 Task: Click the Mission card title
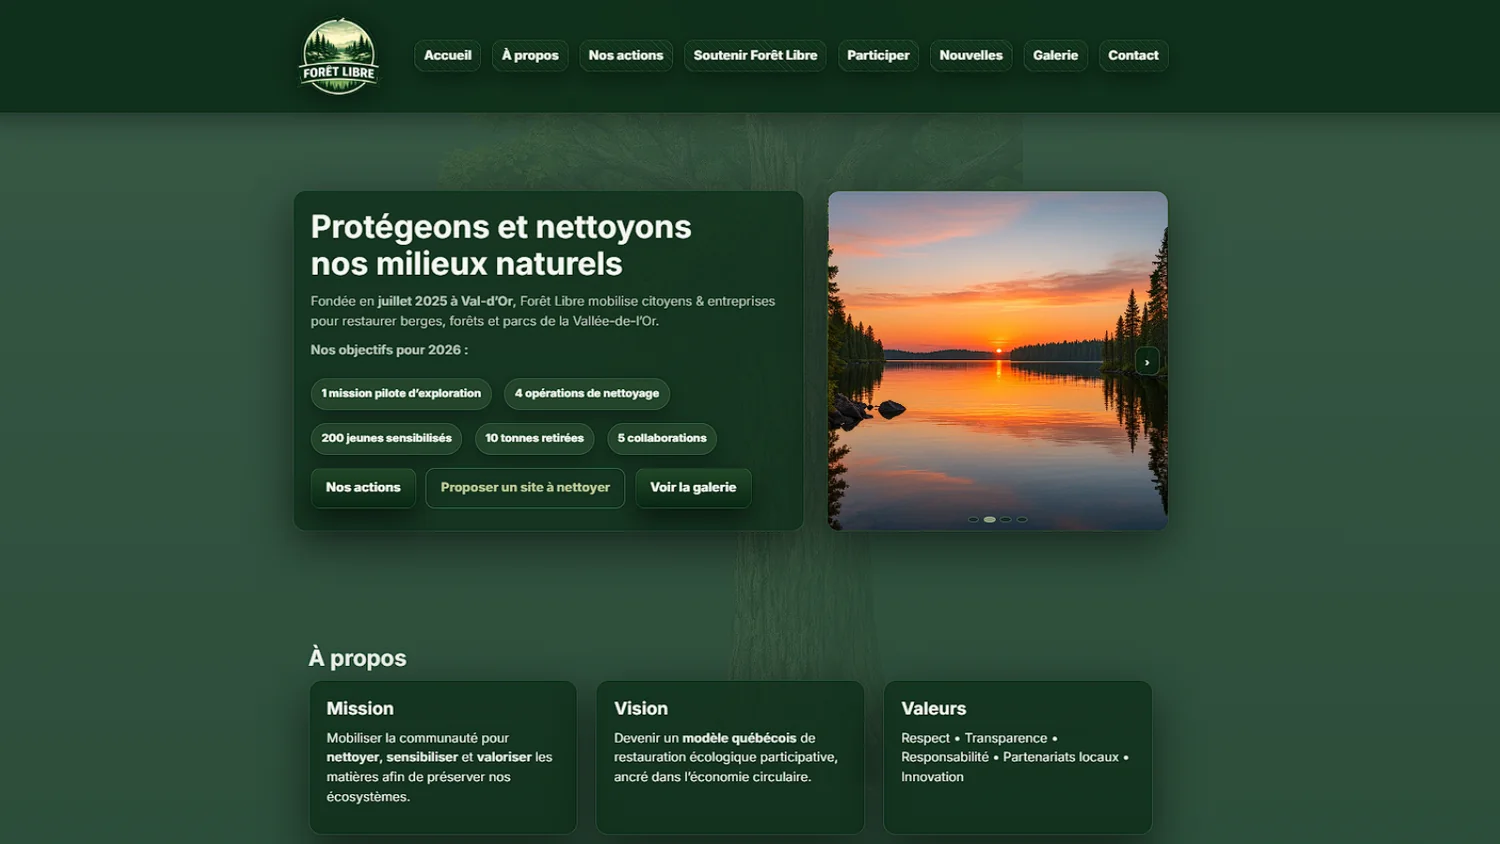pyautogui.click(x=360, y=708)
